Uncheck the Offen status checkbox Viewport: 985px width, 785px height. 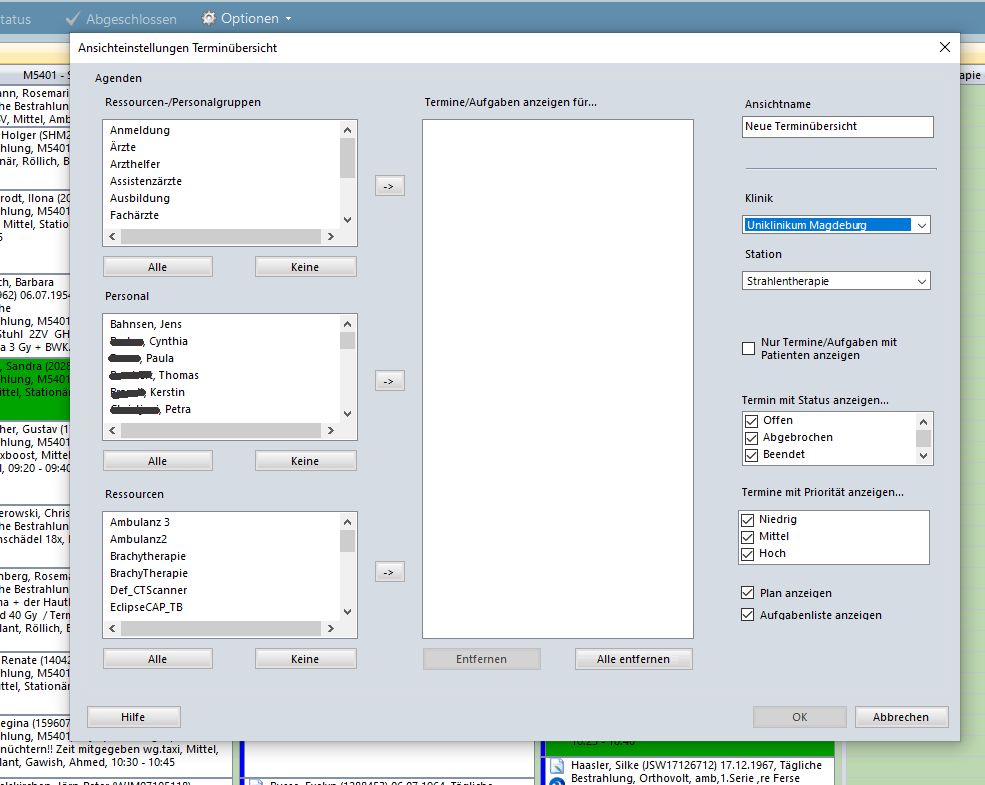(x=750, y=421)
